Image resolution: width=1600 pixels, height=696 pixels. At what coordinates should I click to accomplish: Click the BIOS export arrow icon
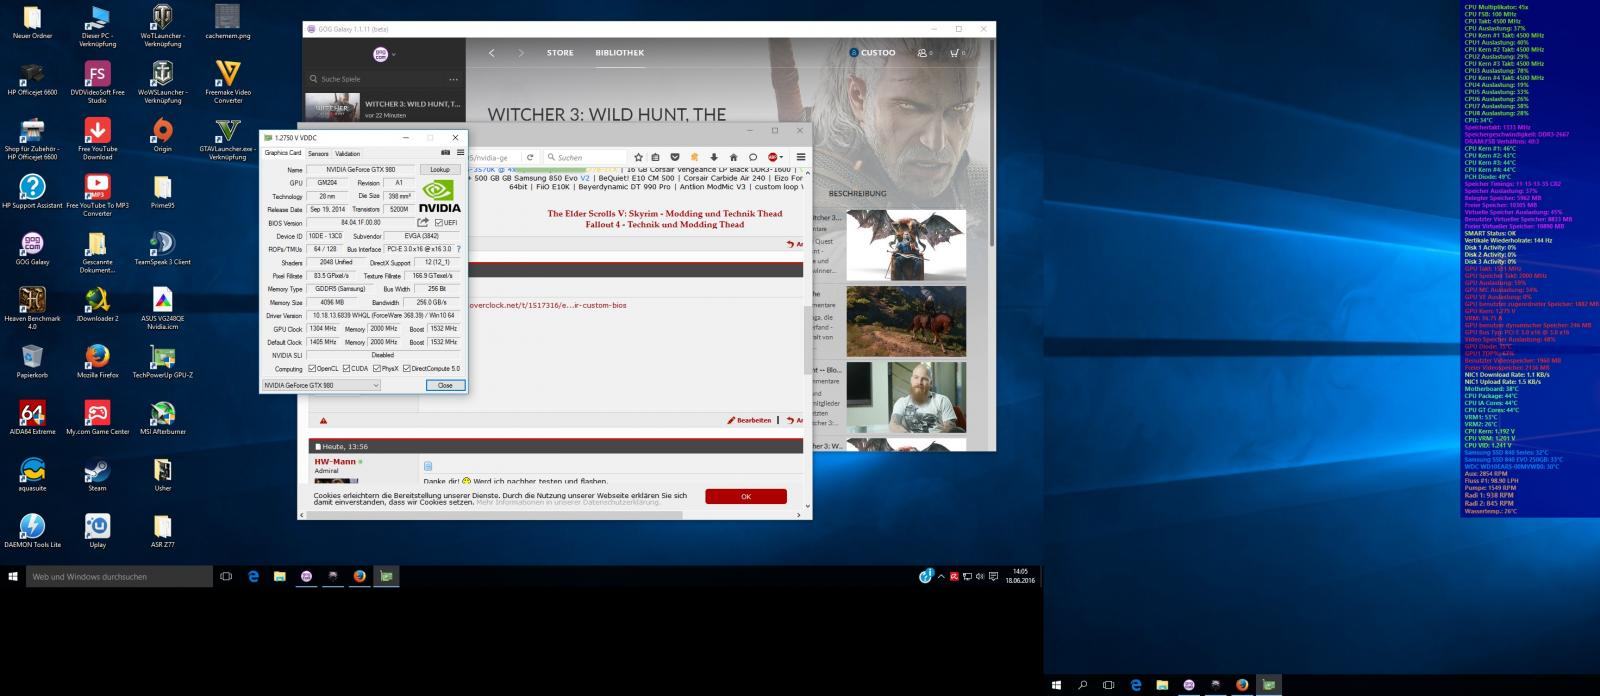point(423,223)
